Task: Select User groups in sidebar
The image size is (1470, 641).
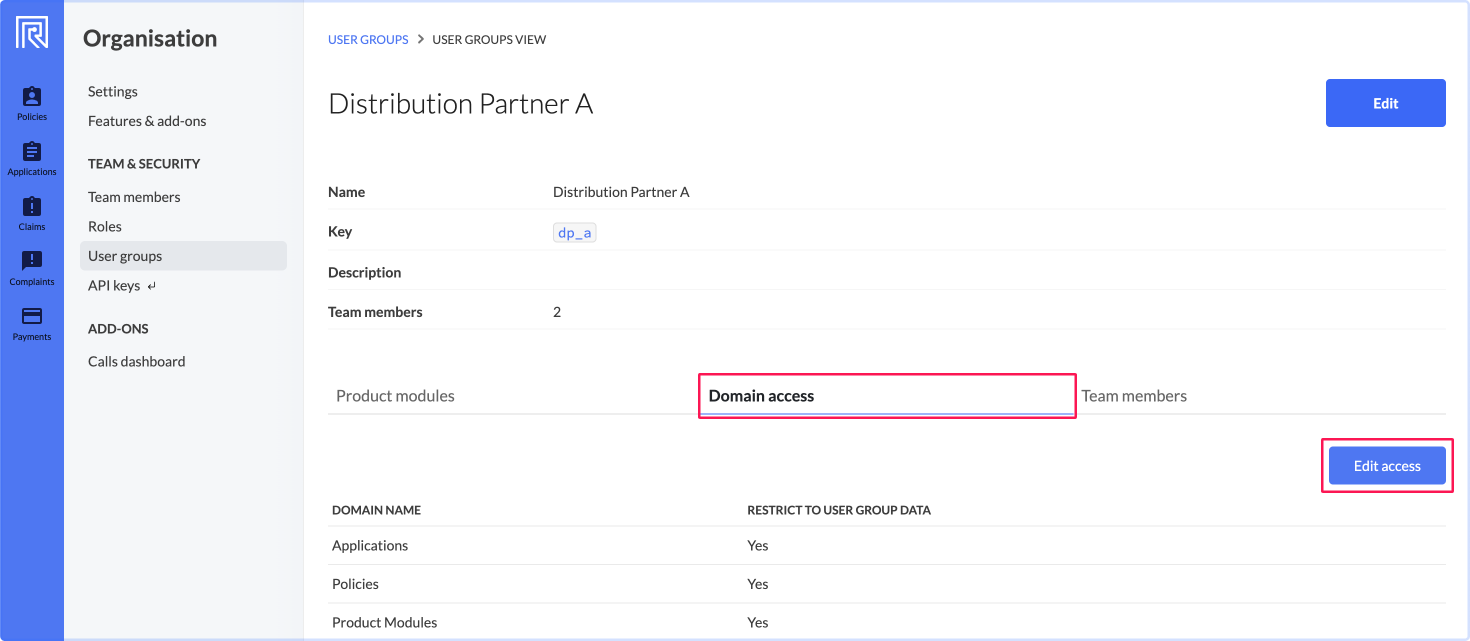Action: coord(183,256)
